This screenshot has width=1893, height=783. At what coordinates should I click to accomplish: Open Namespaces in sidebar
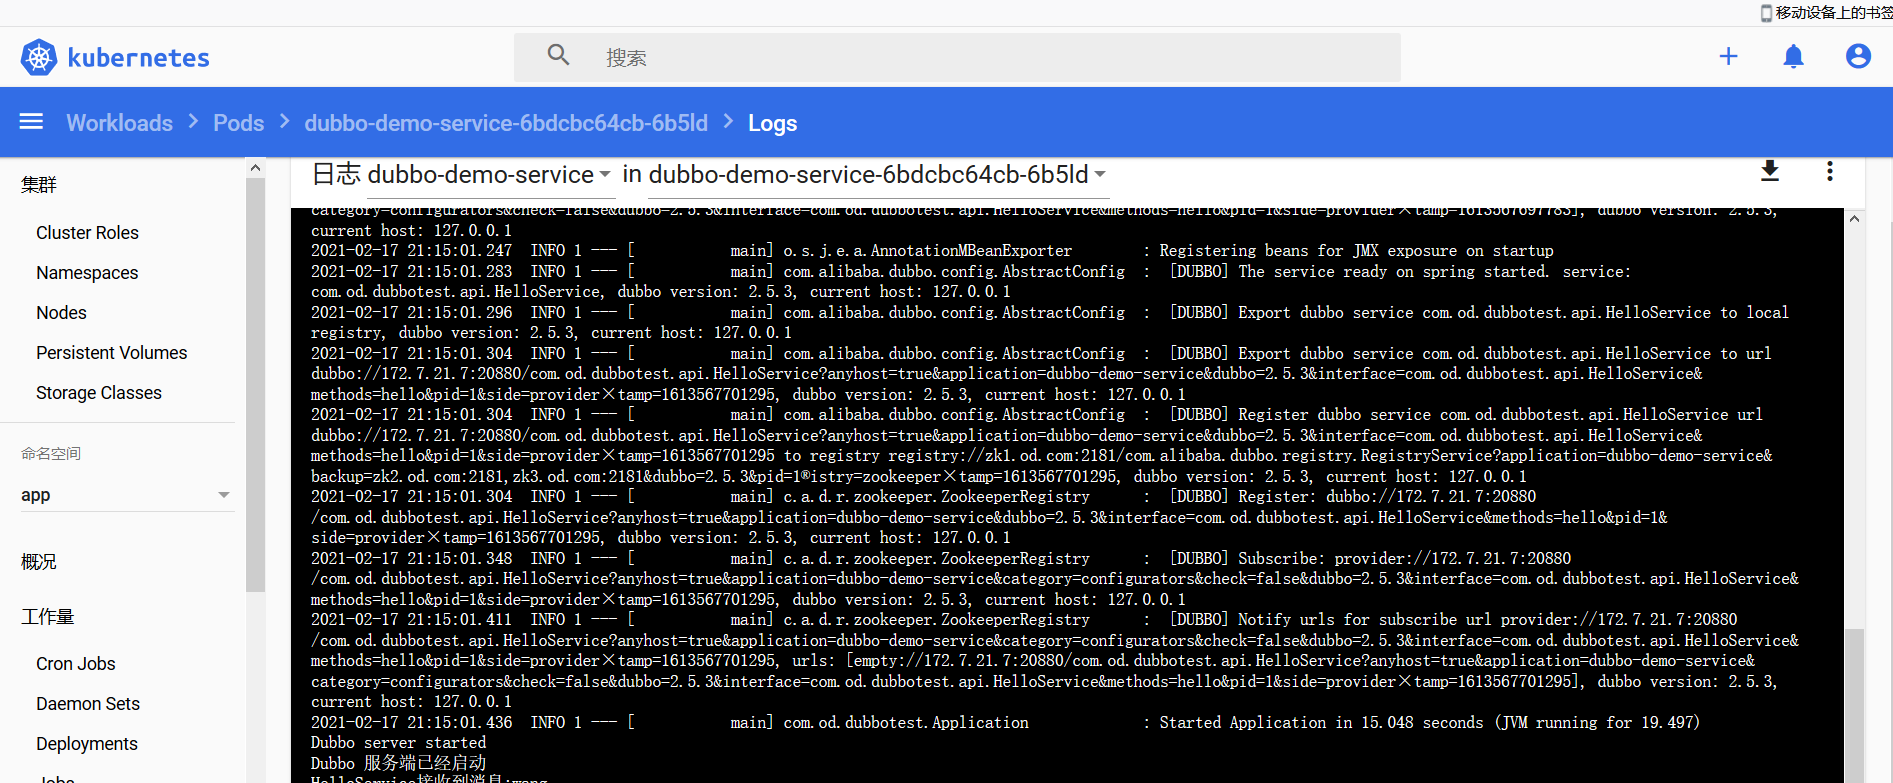[x=87, y=272]
